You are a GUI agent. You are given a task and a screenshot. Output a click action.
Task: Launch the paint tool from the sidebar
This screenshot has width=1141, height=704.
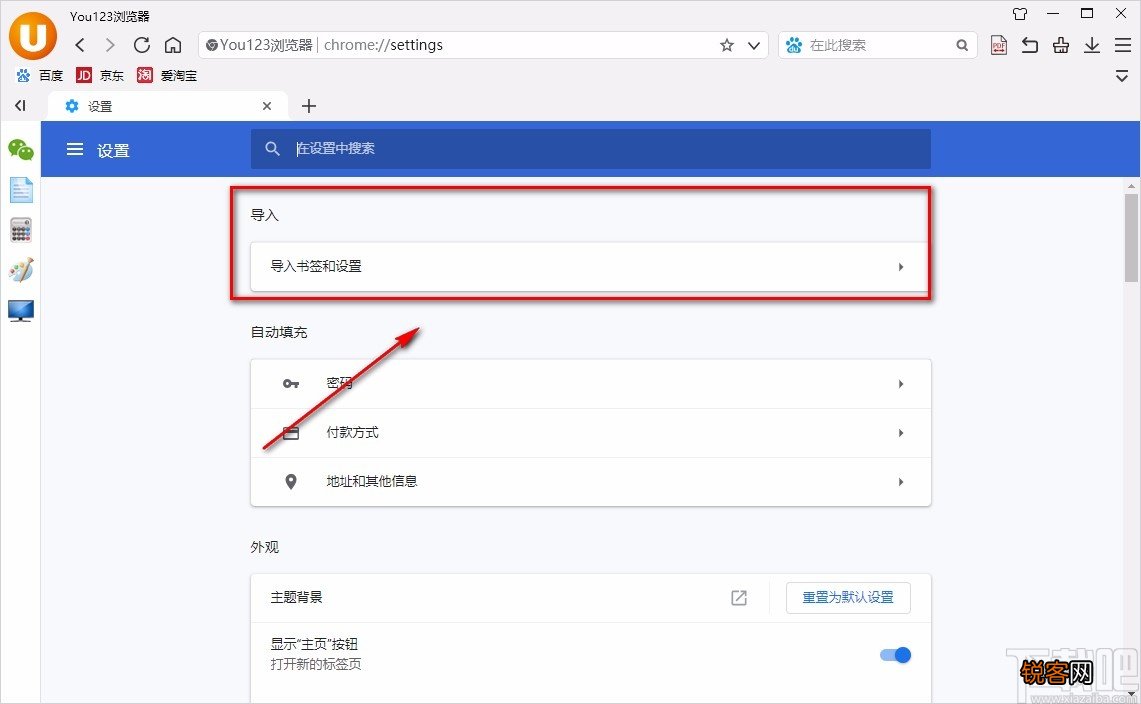[x=21, y=269]
